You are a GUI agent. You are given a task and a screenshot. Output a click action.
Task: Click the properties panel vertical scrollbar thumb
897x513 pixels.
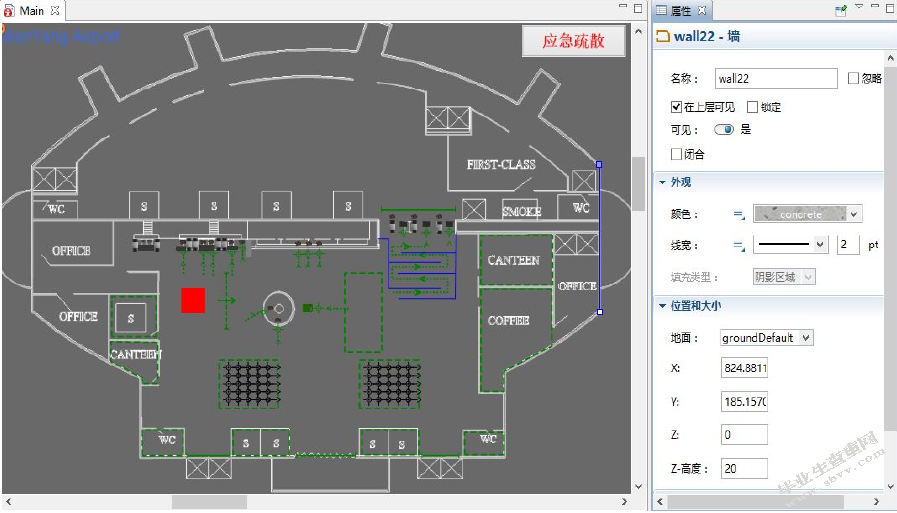pyautogui.click(x=890, y=250)
